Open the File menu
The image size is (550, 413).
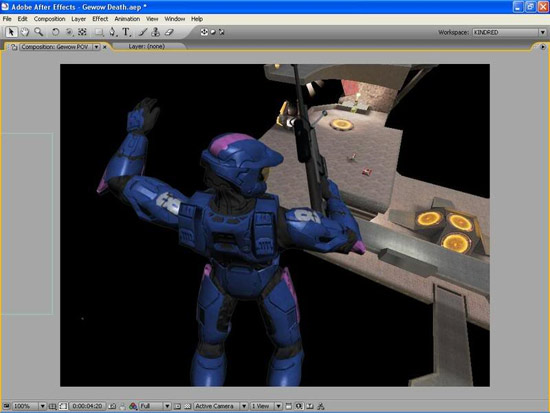point(7,19)
